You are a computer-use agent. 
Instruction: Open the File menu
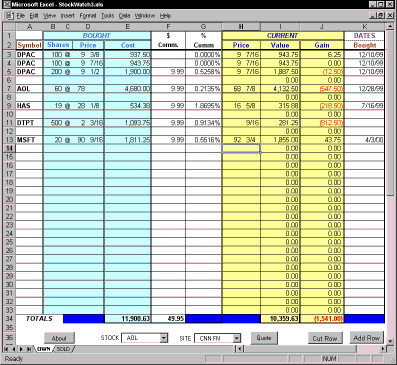21,16
